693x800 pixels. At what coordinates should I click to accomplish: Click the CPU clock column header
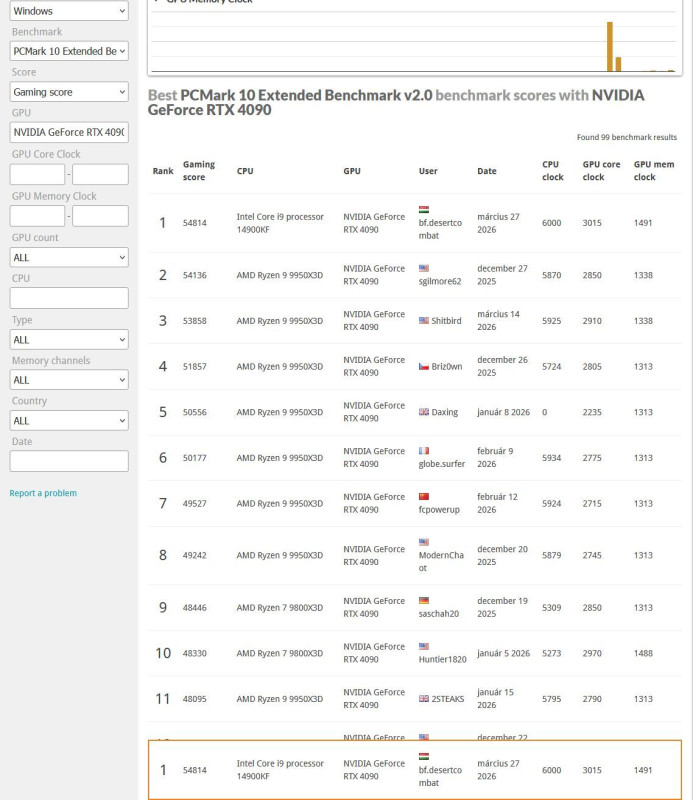tap(553, 170)
